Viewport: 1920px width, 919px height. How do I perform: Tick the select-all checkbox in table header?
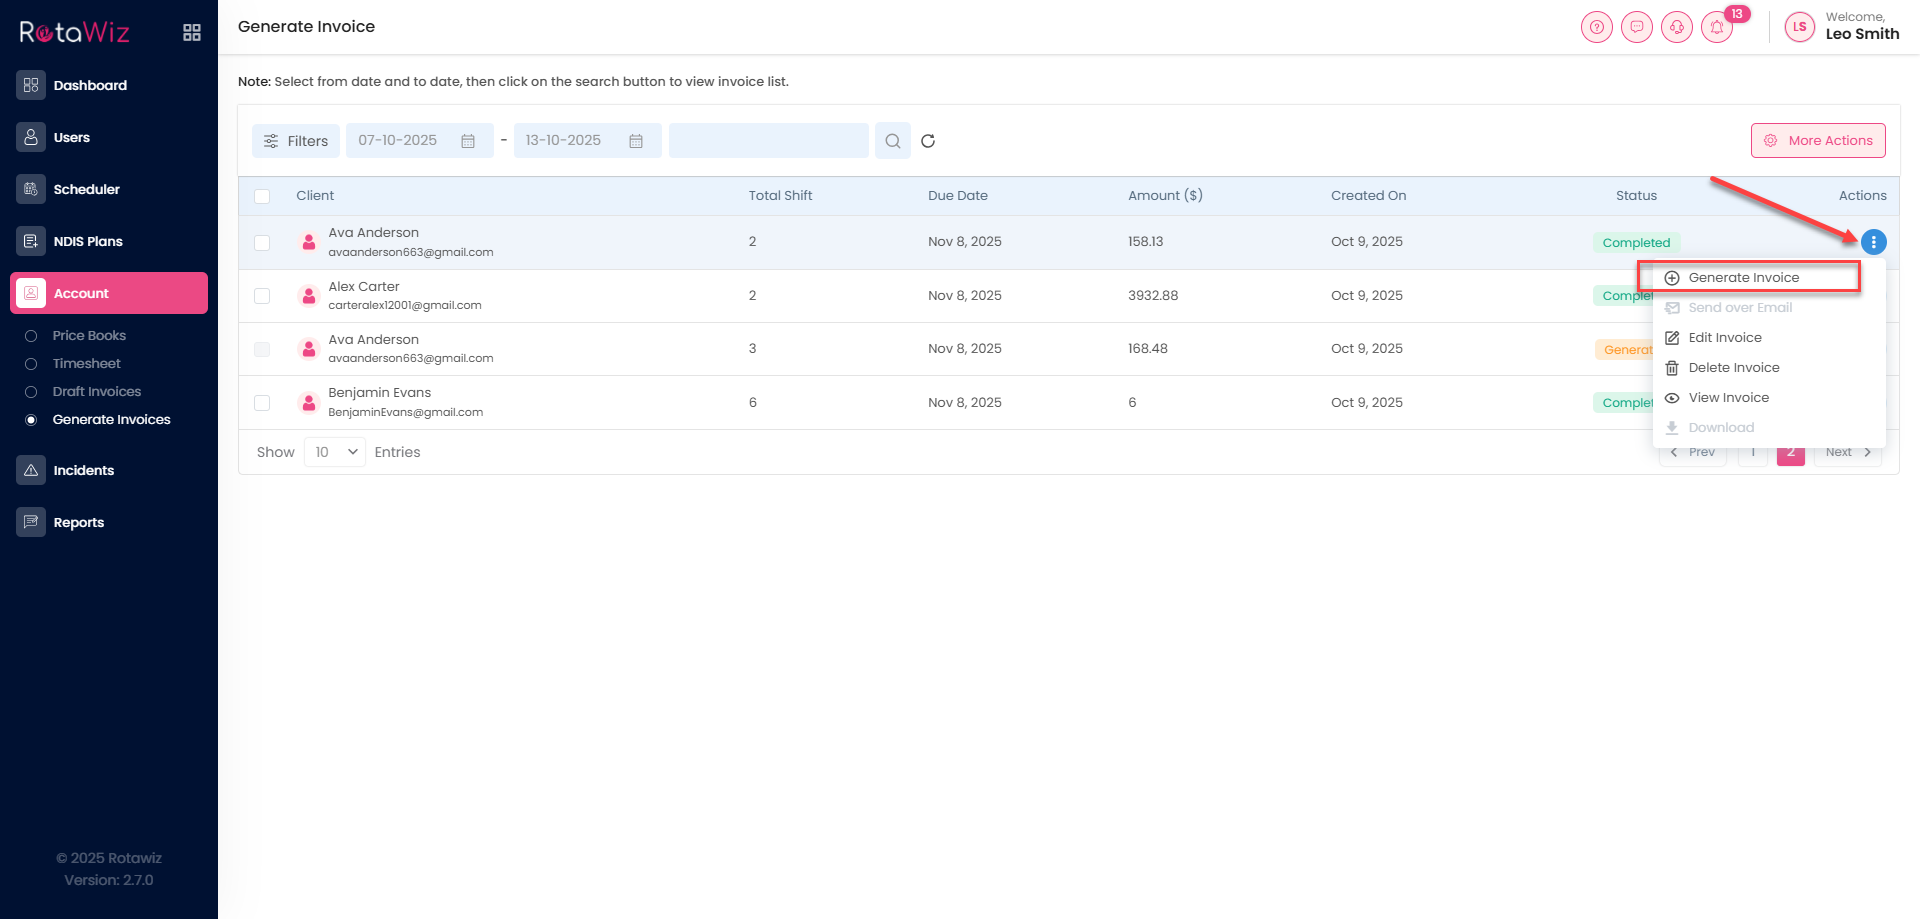click(262, 196)
